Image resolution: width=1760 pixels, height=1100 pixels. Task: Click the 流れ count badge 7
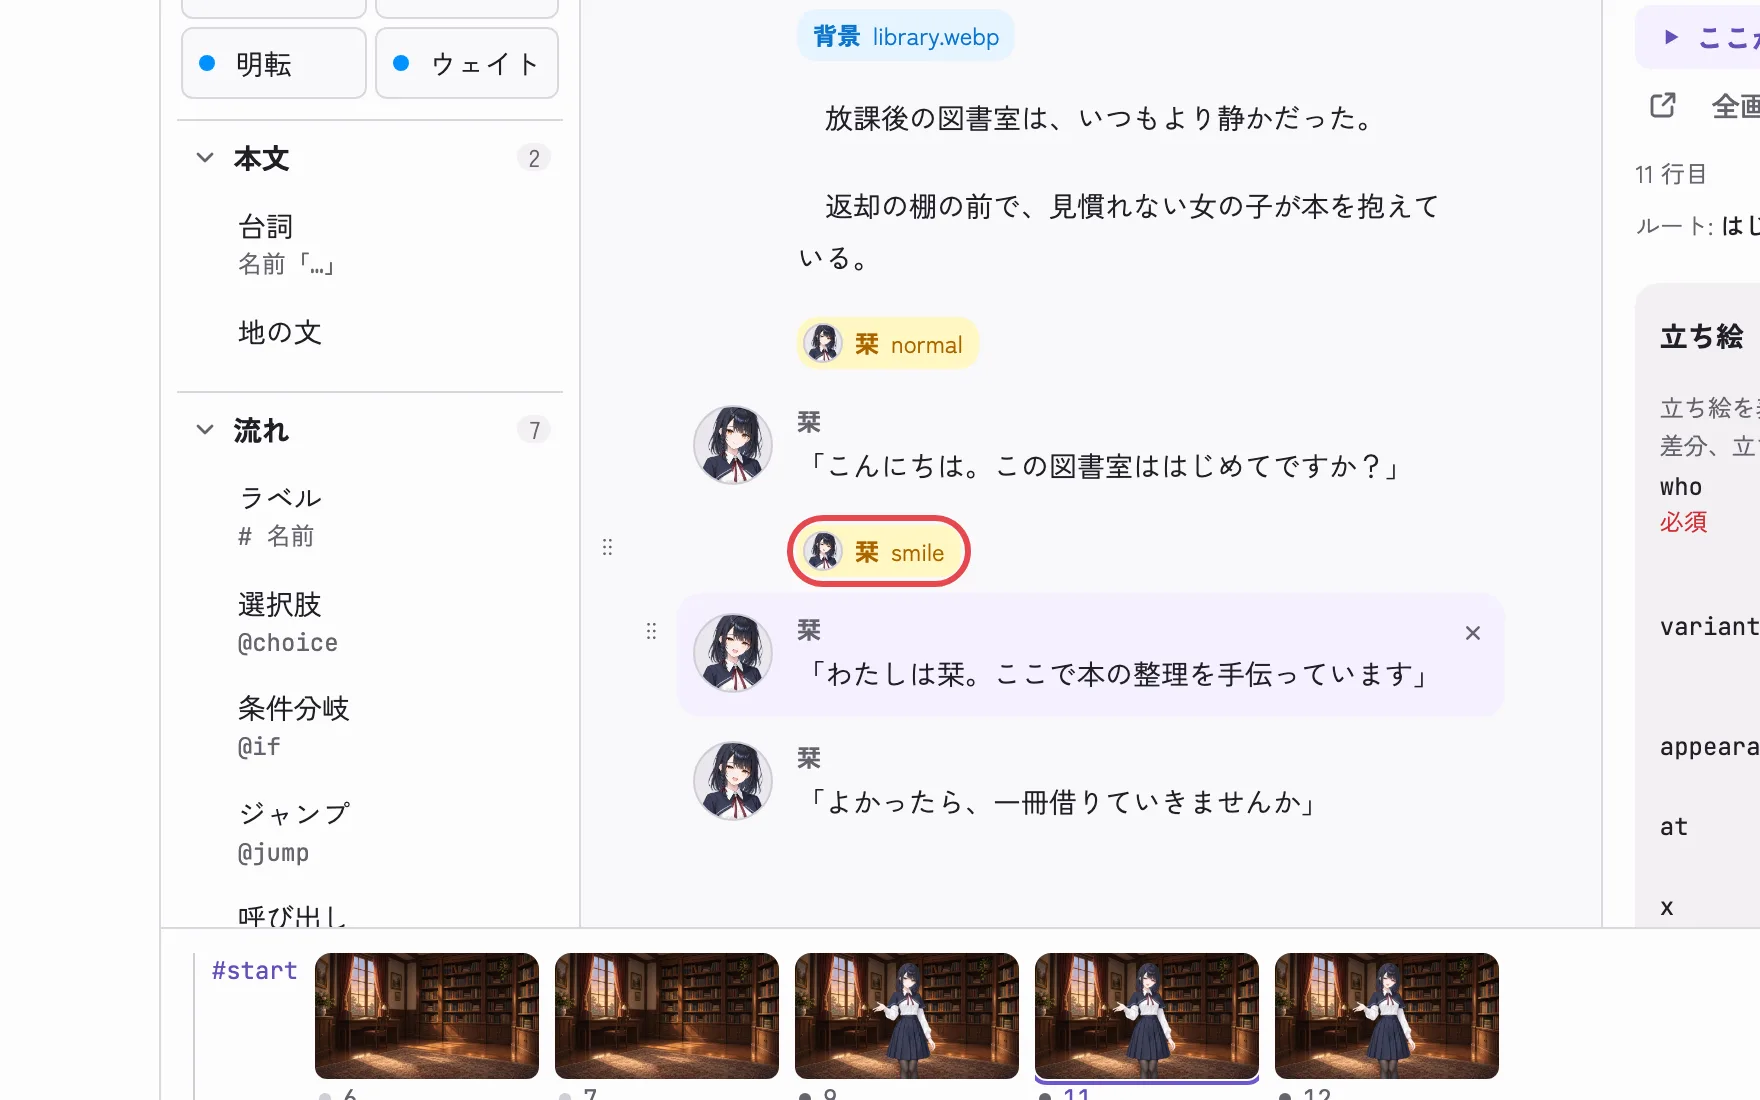tap(534, 430)
